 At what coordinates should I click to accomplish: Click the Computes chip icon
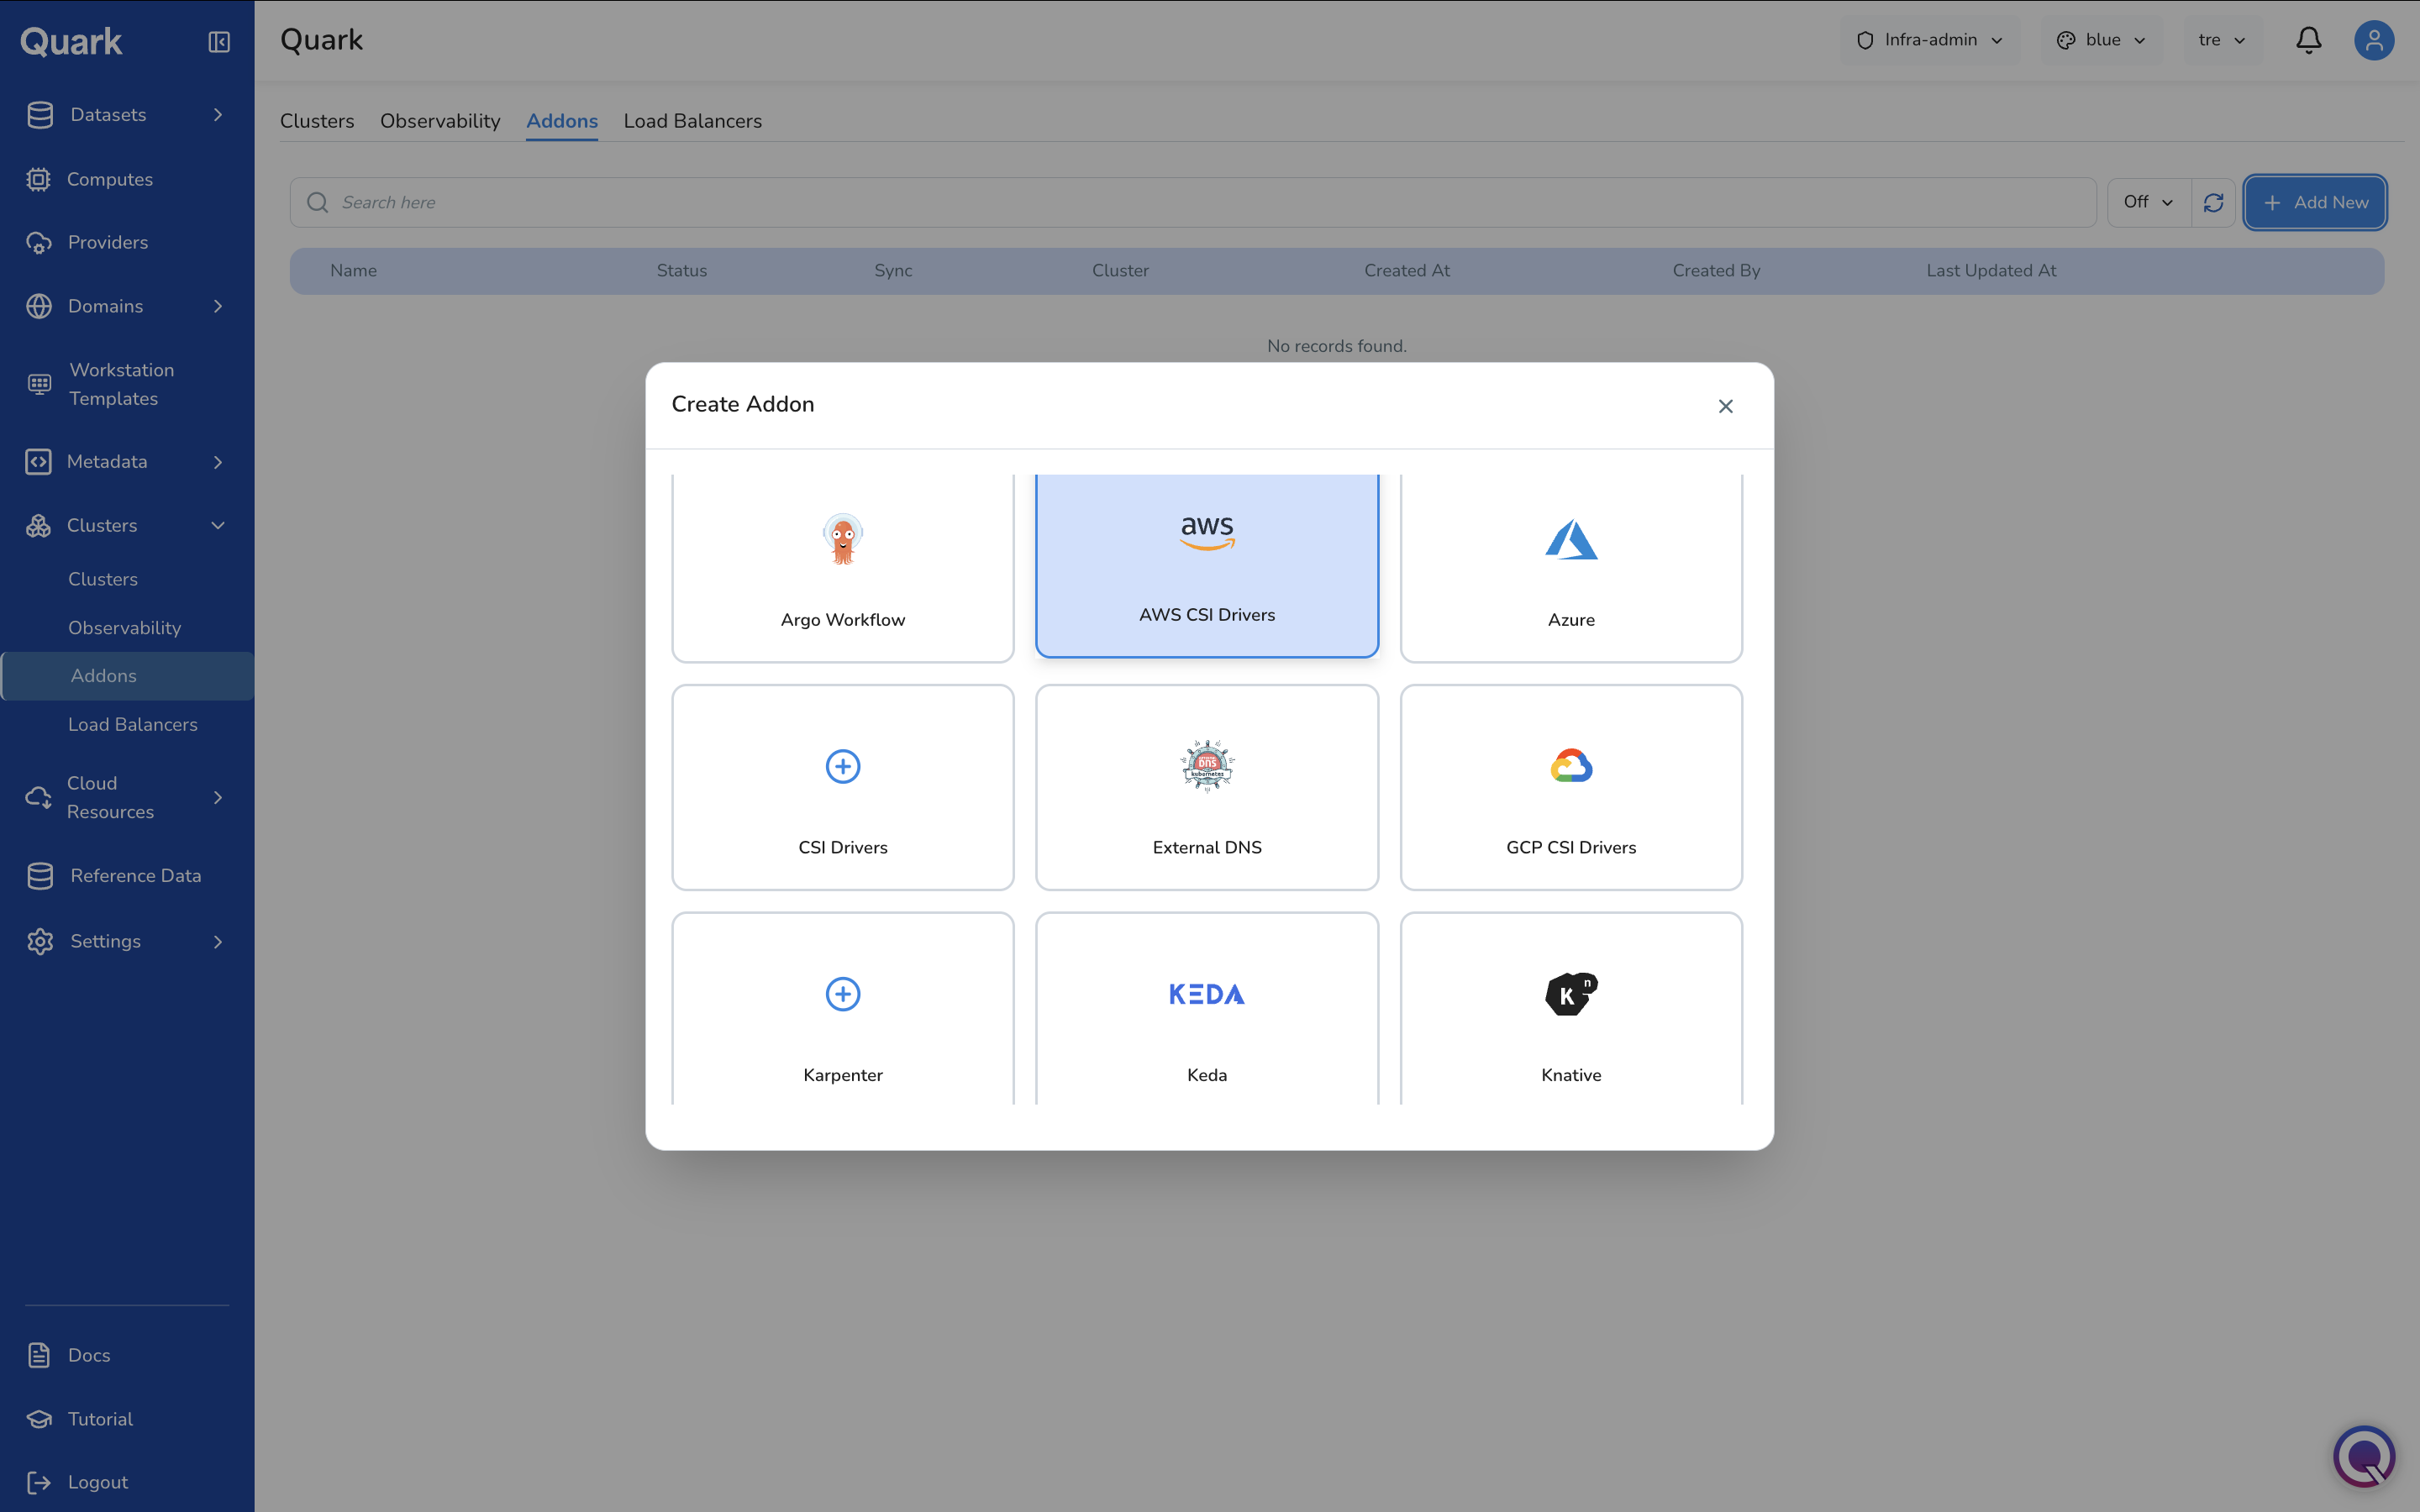click(38, 179)
